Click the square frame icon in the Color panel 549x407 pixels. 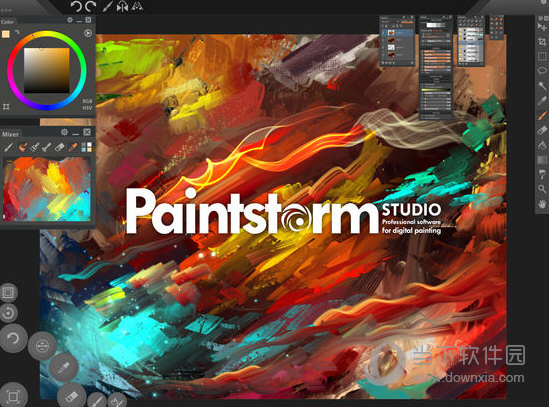(6, 106)
